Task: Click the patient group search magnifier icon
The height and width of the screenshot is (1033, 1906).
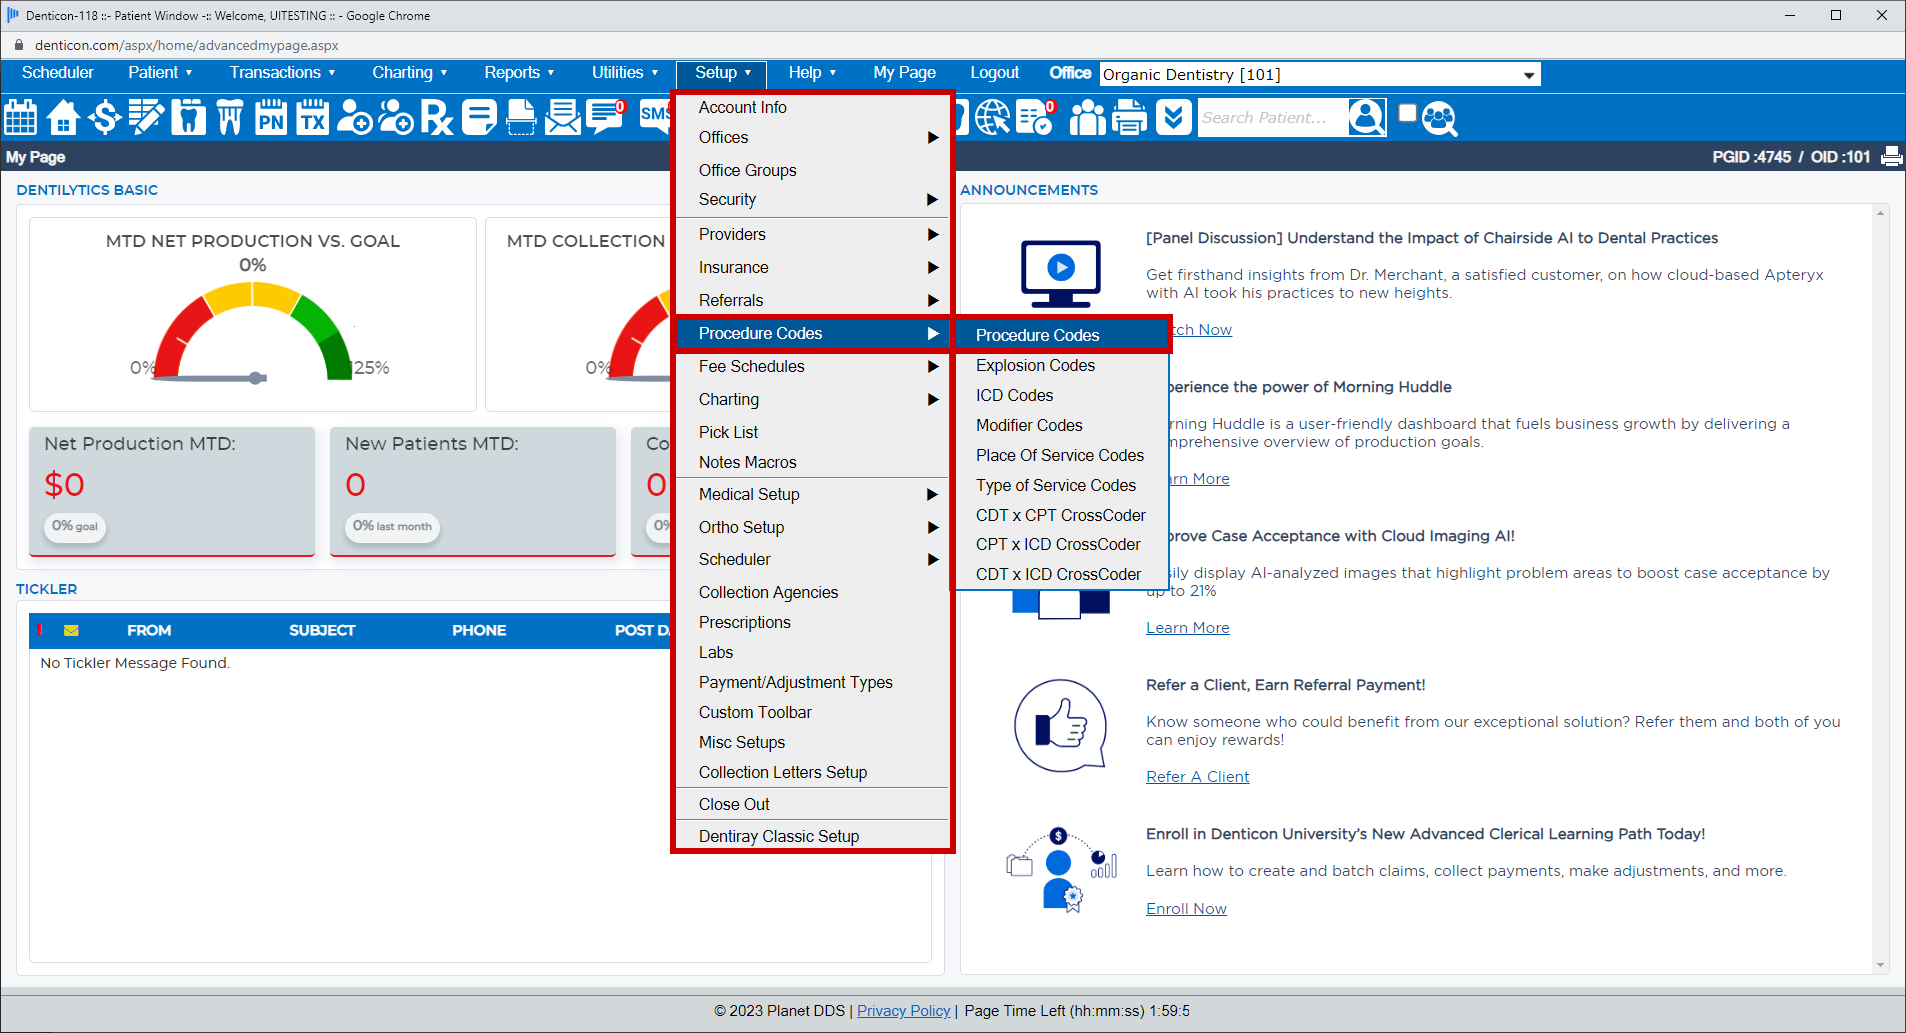Action: (x=1438, y=117)
